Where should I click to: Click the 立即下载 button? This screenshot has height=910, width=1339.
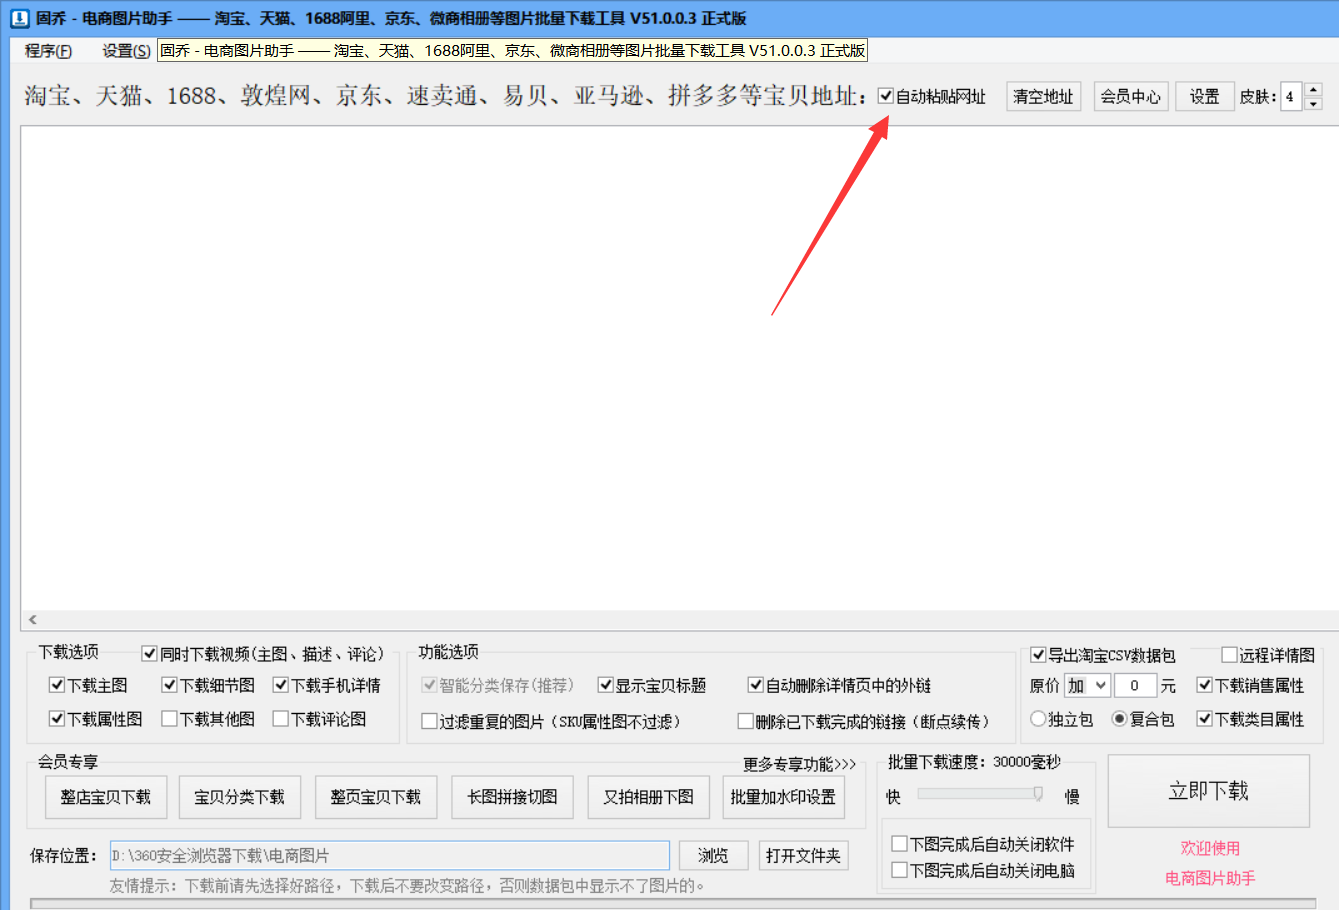click(x=1208, y=791)
